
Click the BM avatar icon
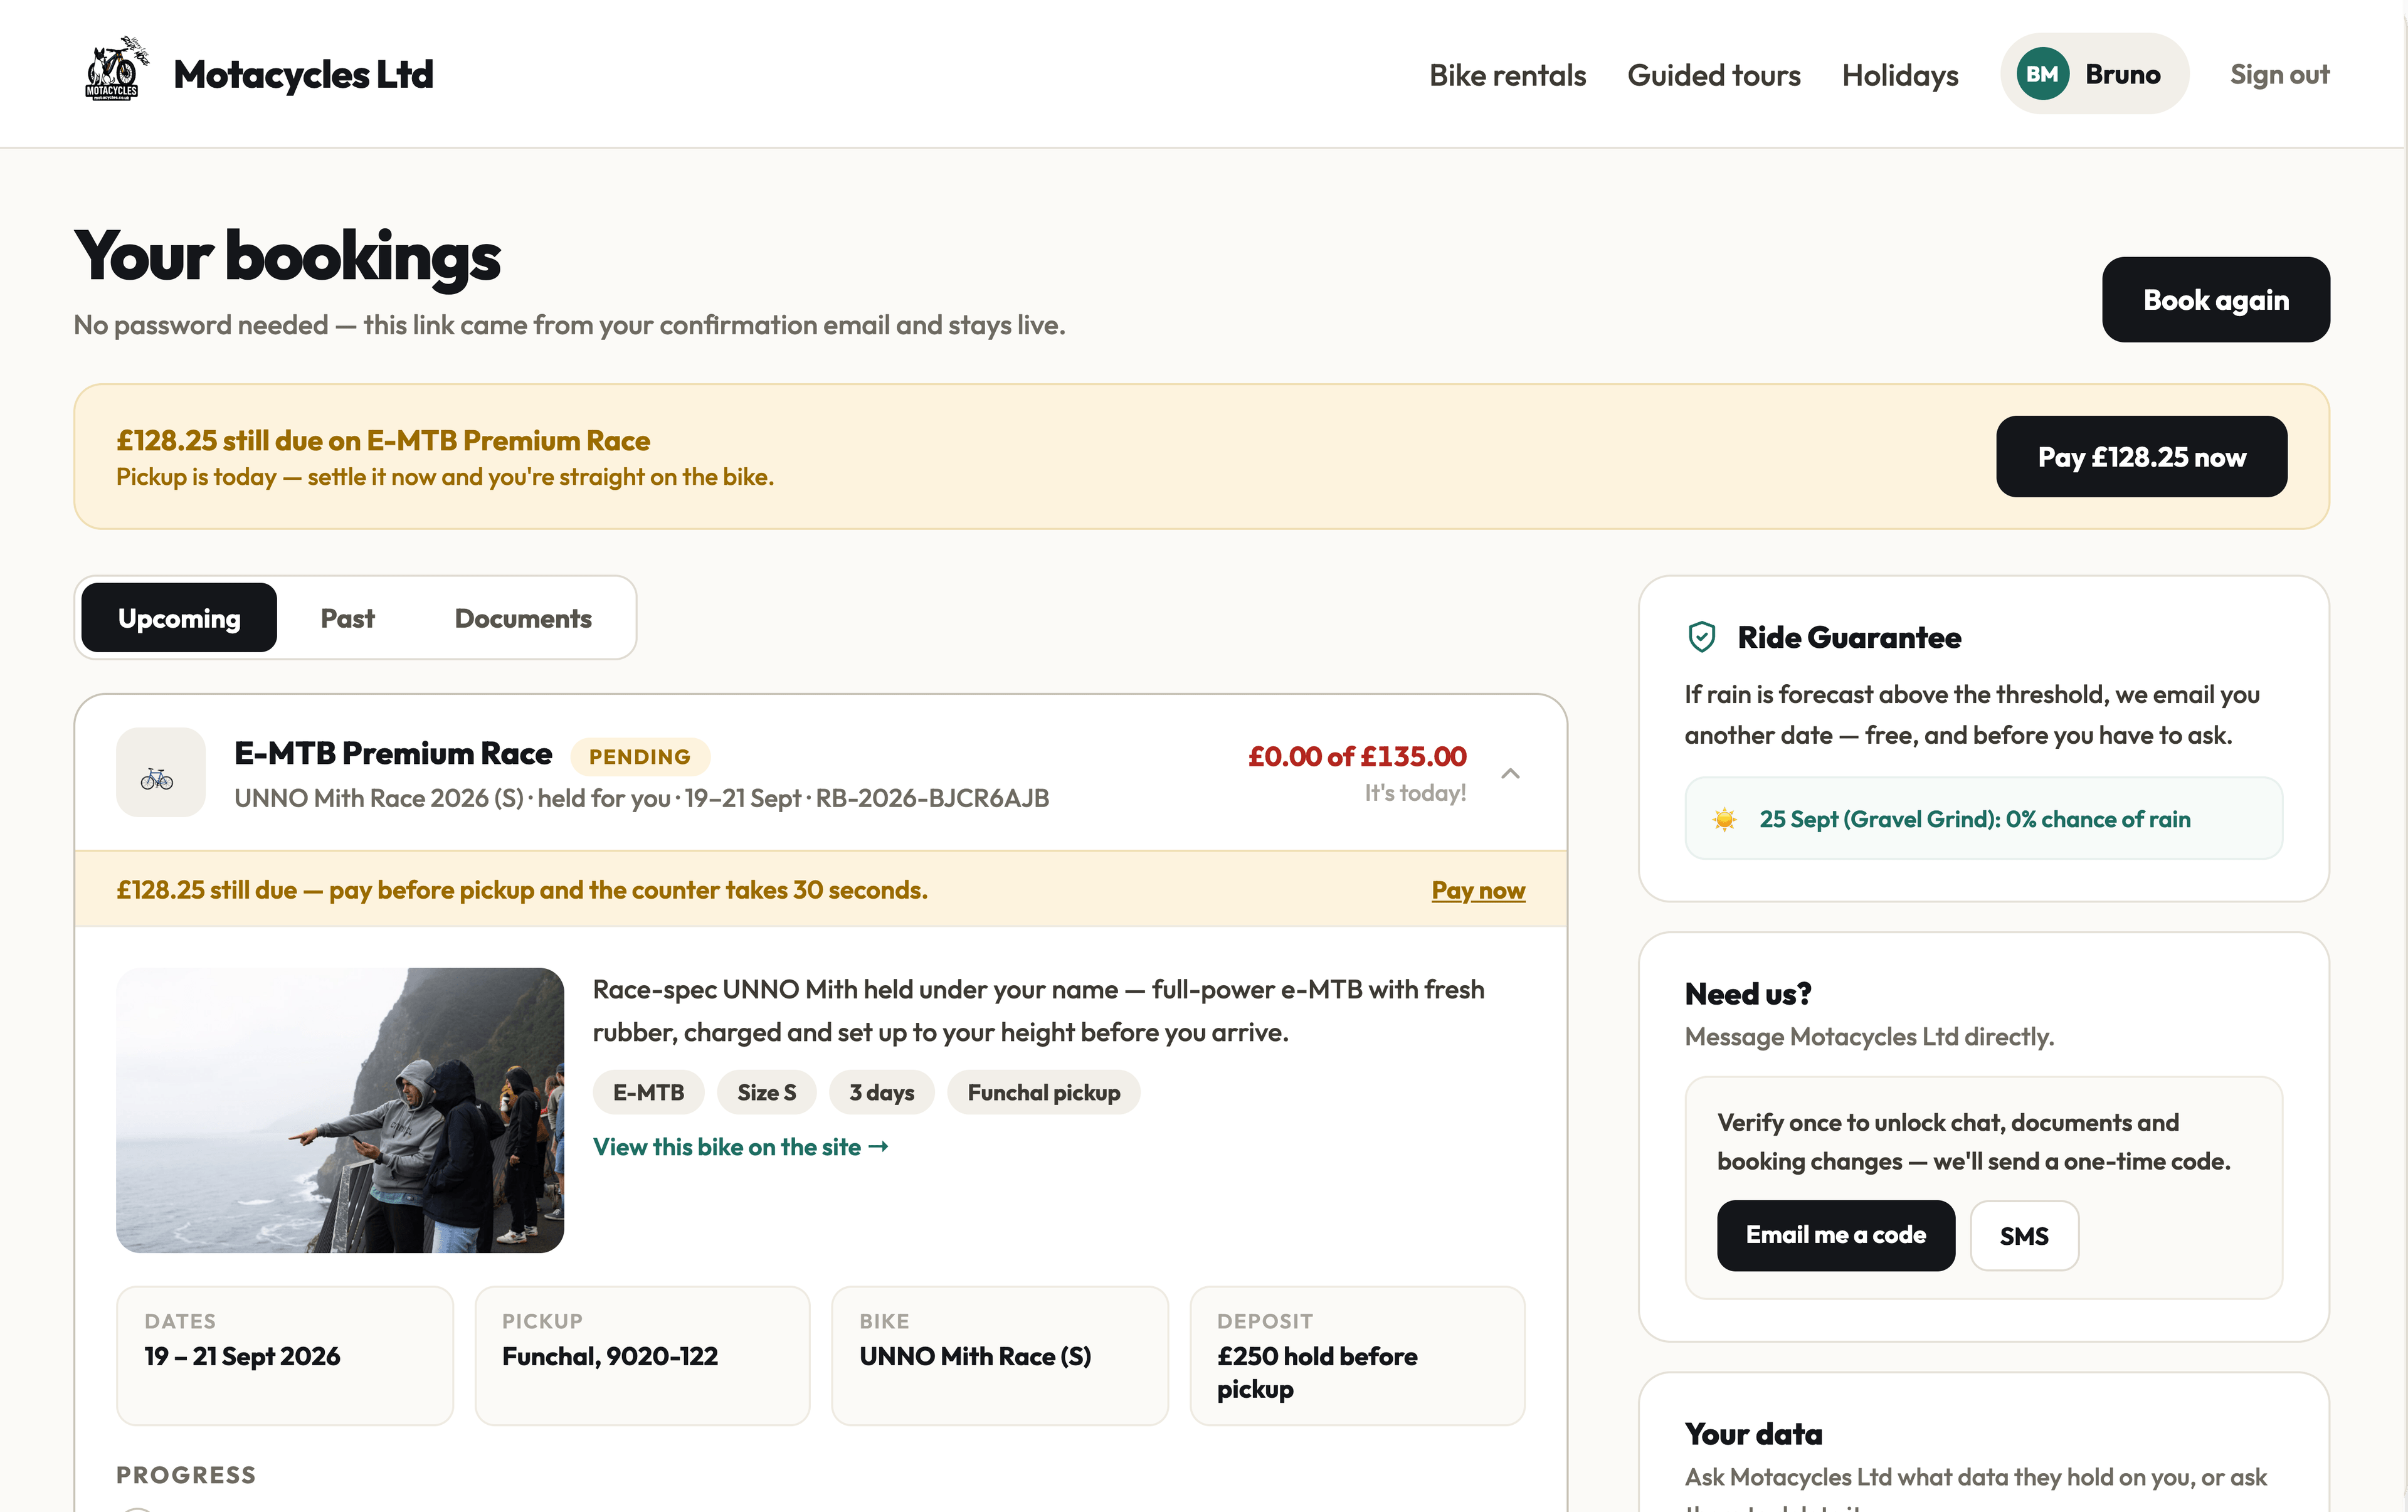point(2042,74)
